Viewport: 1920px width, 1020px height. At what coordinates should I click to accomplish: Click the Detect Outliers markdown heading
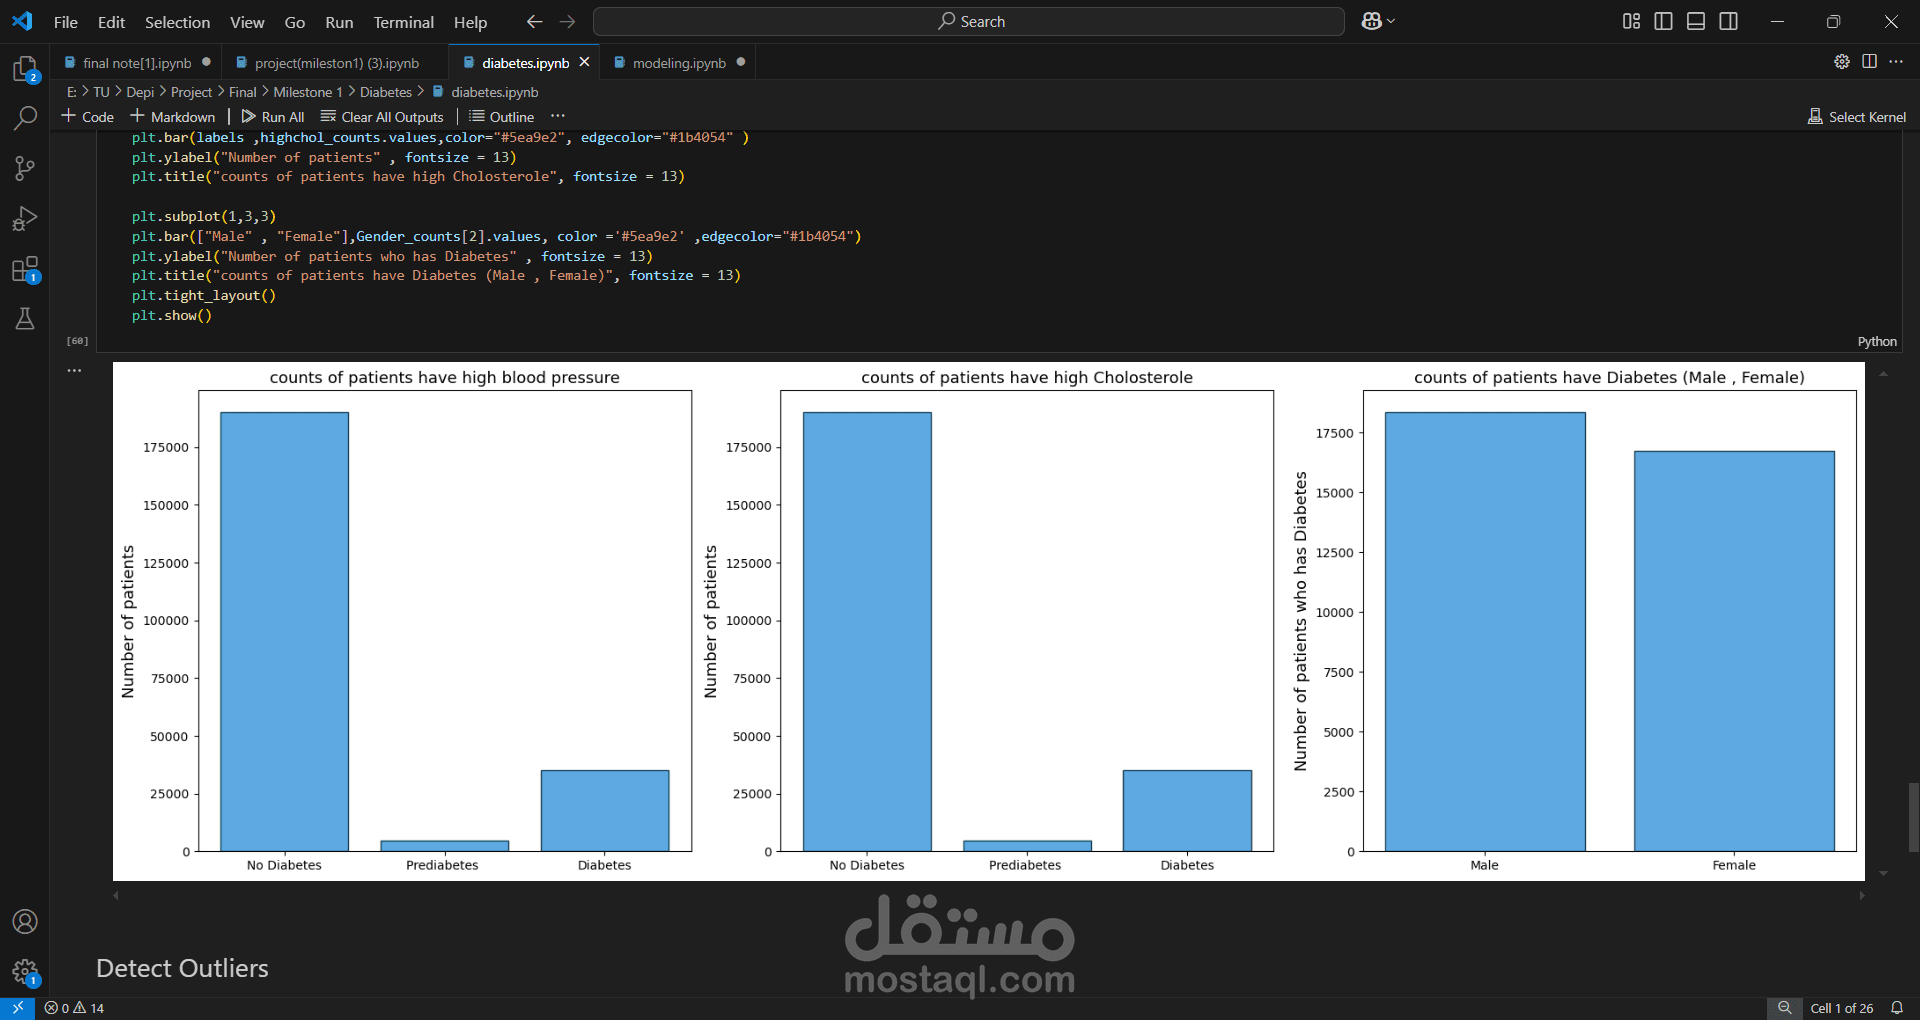(x=182, y=968)
